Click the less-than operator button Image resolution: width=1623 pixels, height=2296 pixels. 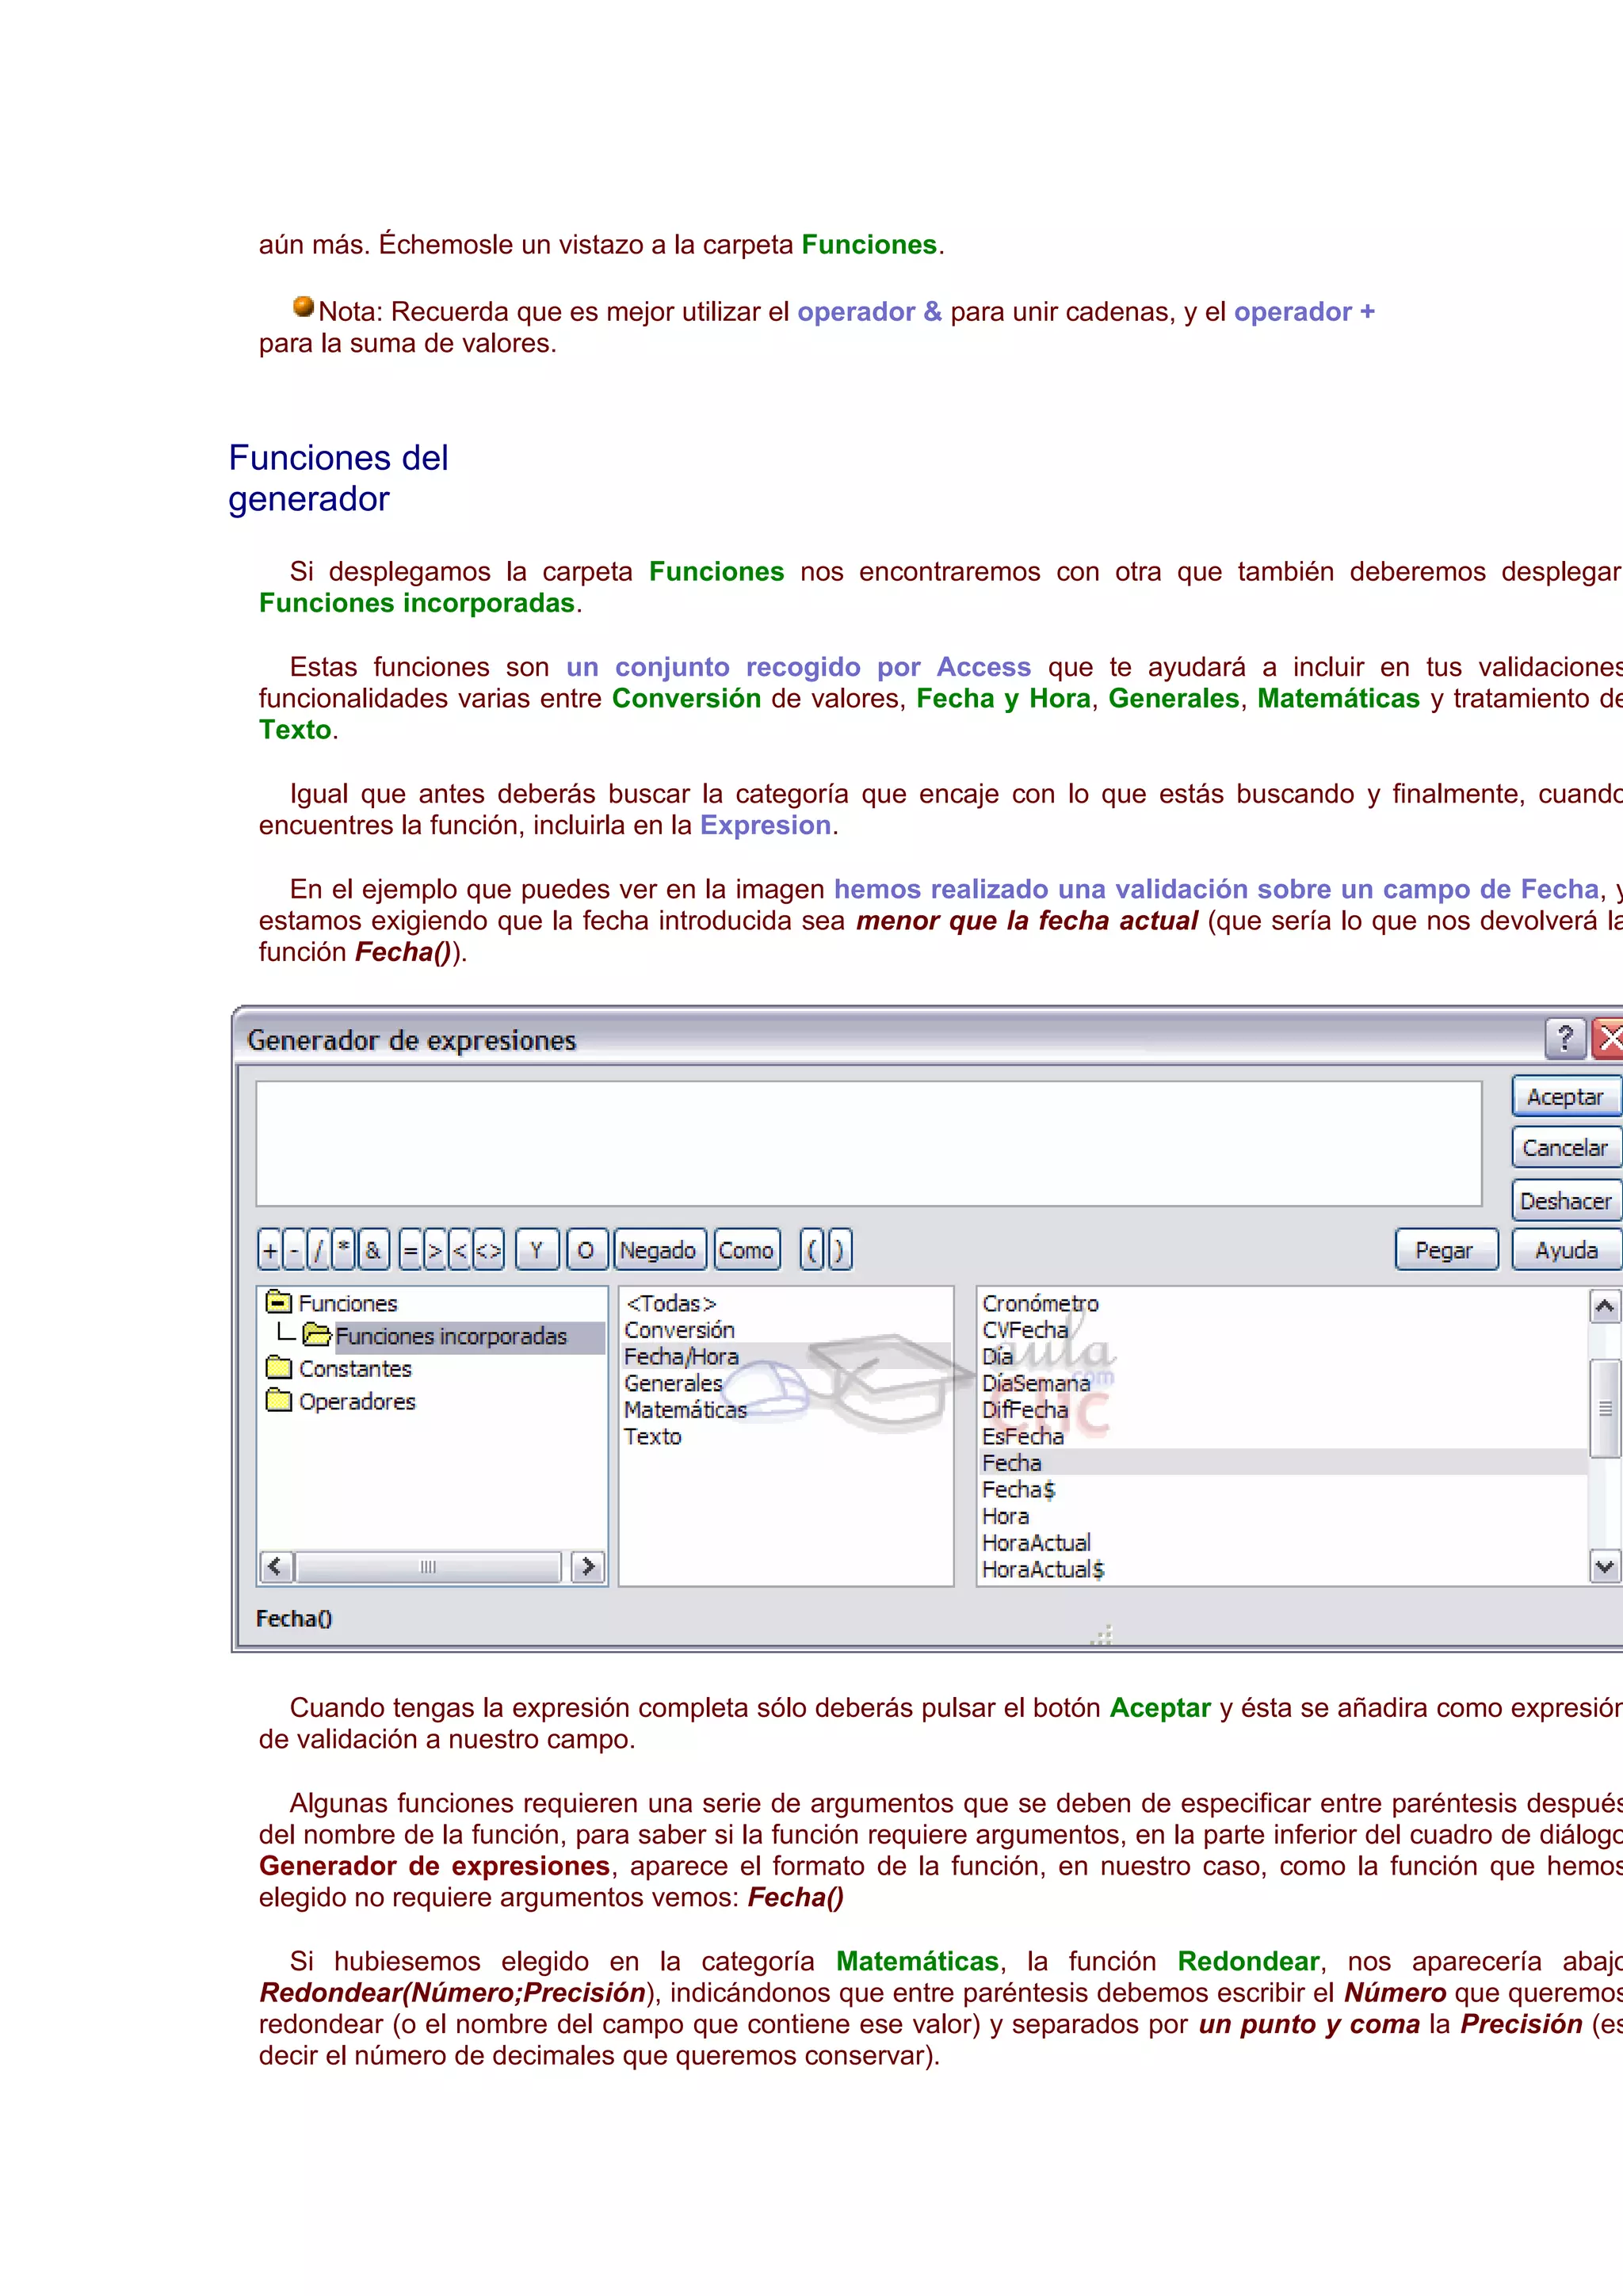(x=460, y=1250)
